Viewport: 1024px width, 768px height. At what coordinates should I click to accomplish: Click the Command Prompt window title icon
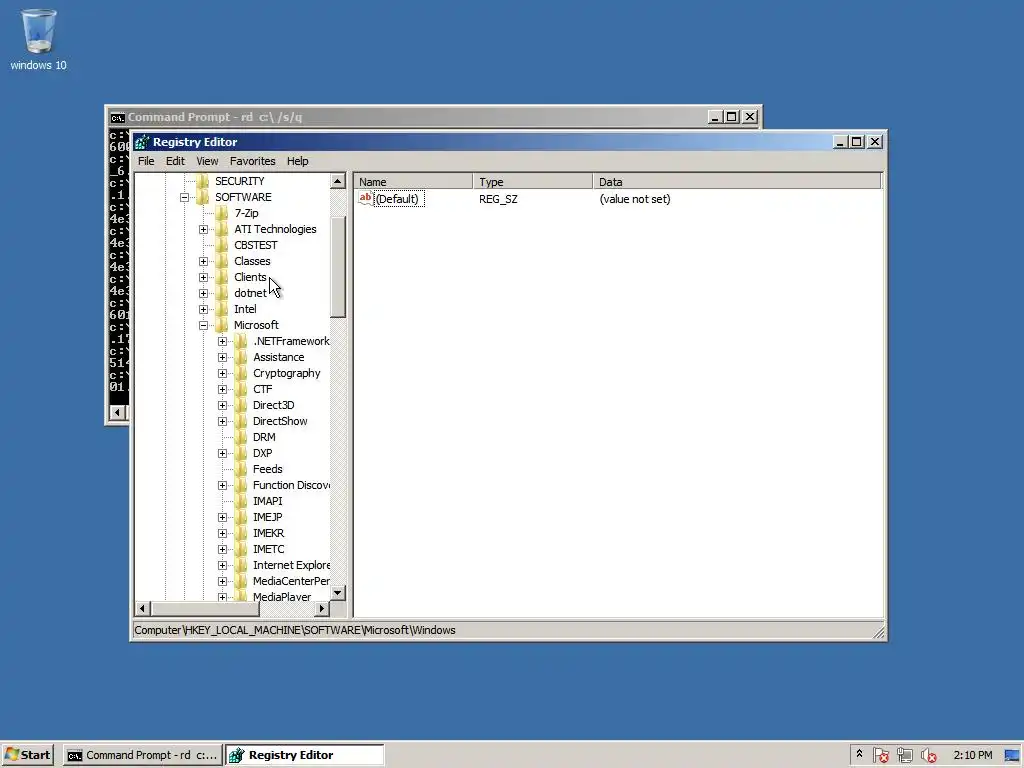pyautogui.click(x=118, y=118)
